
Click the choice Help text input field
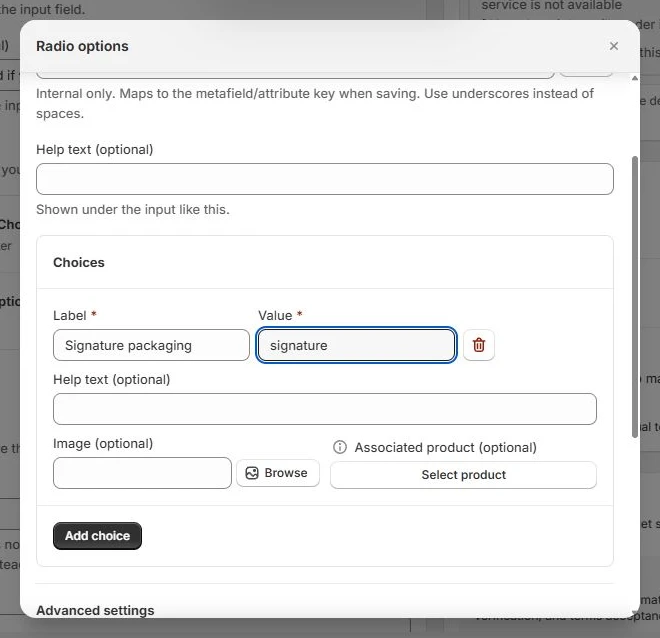(x=325, y=409)
